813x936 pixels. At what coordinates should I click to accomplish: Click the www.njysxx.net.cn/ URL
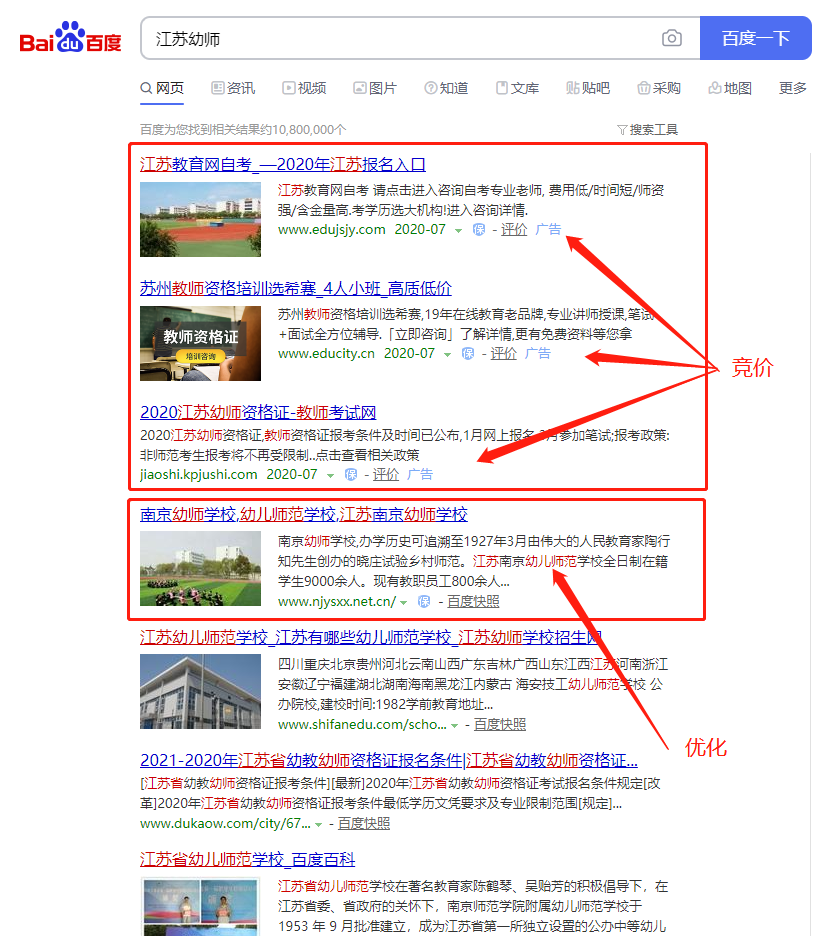click(x=337, y=602)
